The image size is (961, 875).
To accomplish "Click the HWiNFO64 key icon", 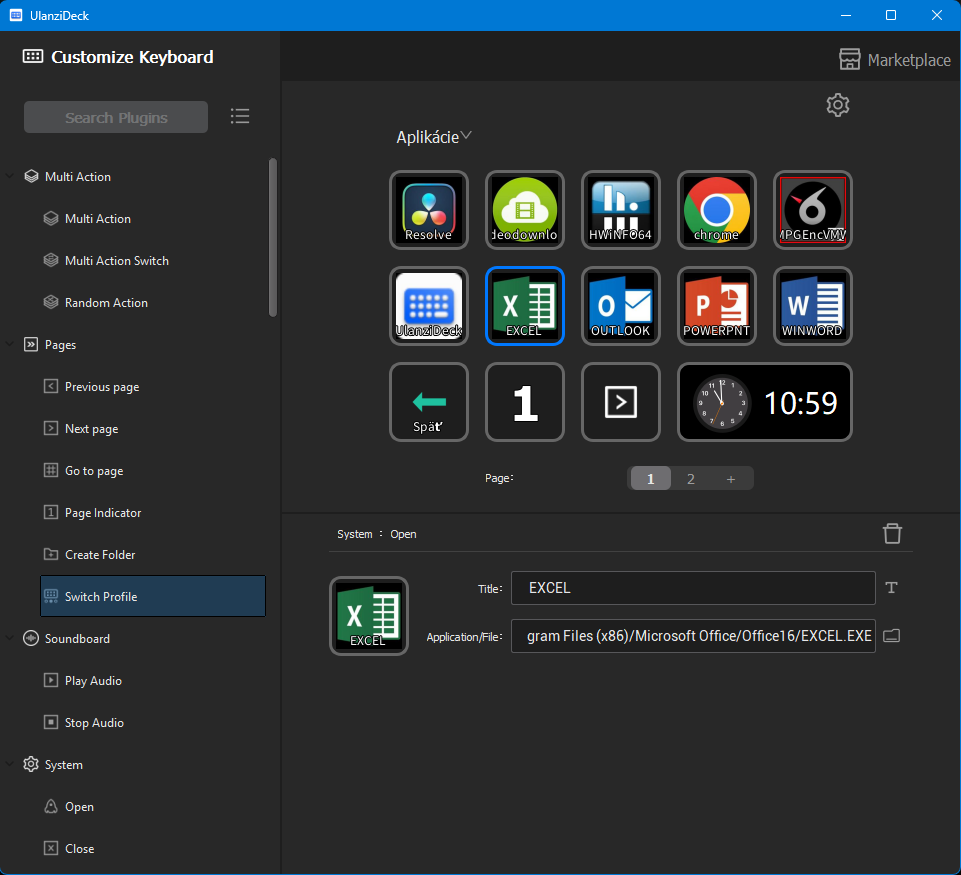I will (621, 210).
